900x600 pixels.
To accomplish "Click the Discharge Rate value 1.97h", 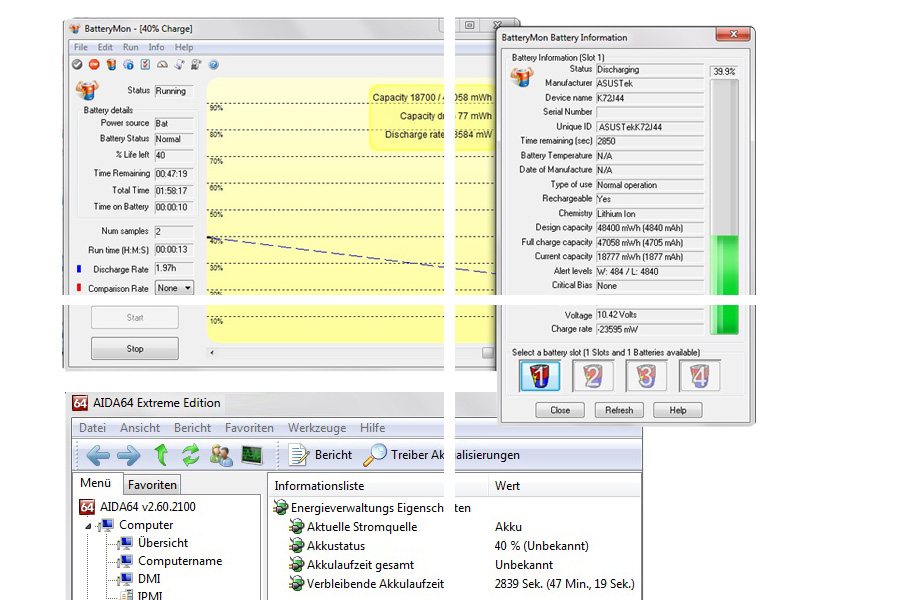I will tap(174, 268).
